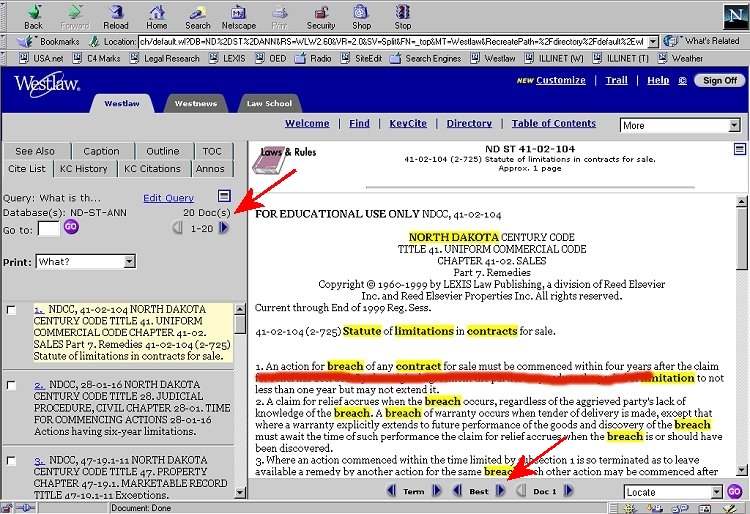Viewport: 750px width, 514px height.
Task: Go back with the Back toolbar button
Action: pos(33,17)
